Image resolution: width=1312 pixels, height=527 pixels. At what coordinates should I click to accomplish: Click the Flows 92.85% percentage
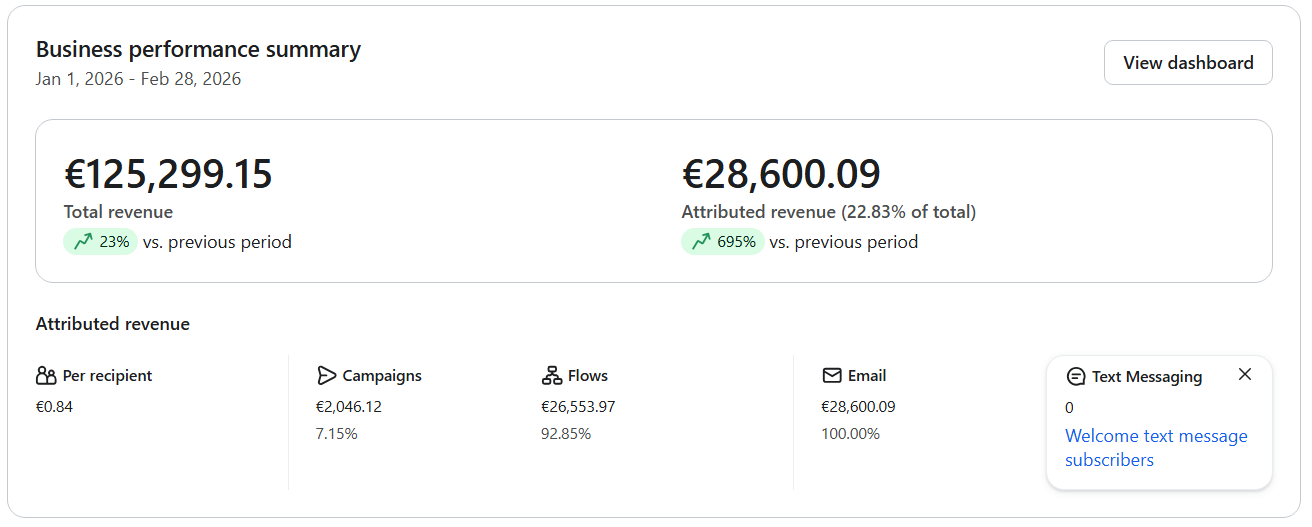(x=565, y=434)
